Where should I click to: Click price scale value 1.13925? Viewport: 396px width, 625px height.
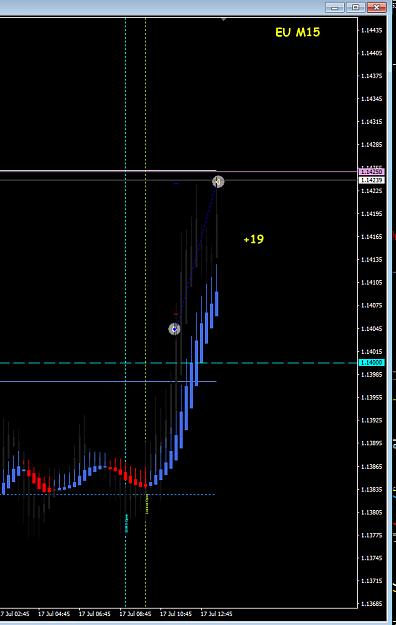[x=371, y=421]
